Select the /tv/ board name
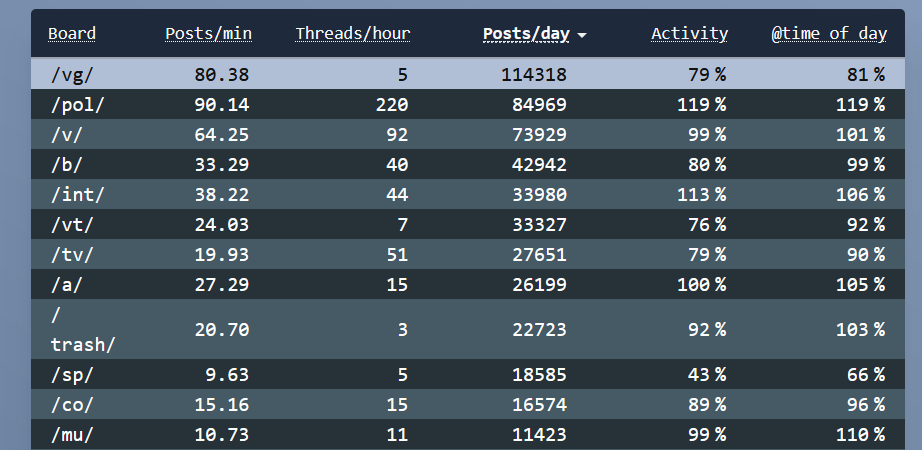Viewport: 922px width, 450px height. click(x=72, y=255)
